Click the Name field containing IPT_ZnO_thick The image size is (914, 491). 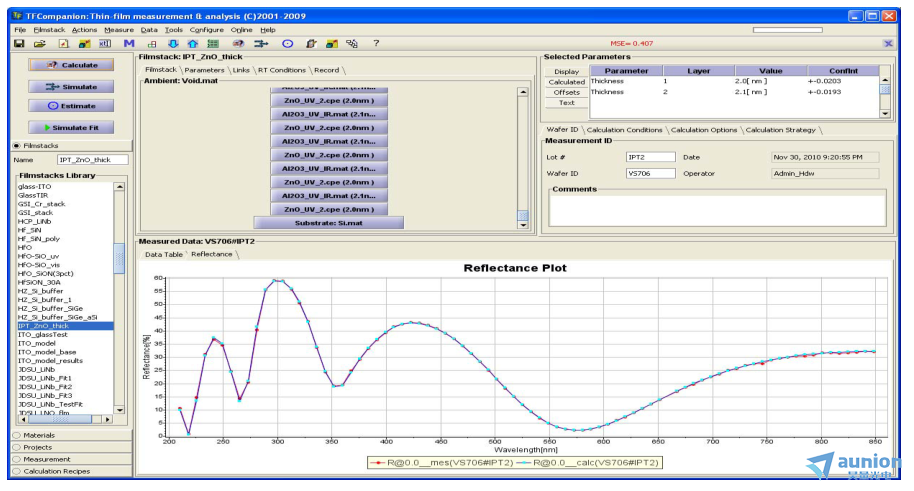pyautogui.click(x=93, y=160)
